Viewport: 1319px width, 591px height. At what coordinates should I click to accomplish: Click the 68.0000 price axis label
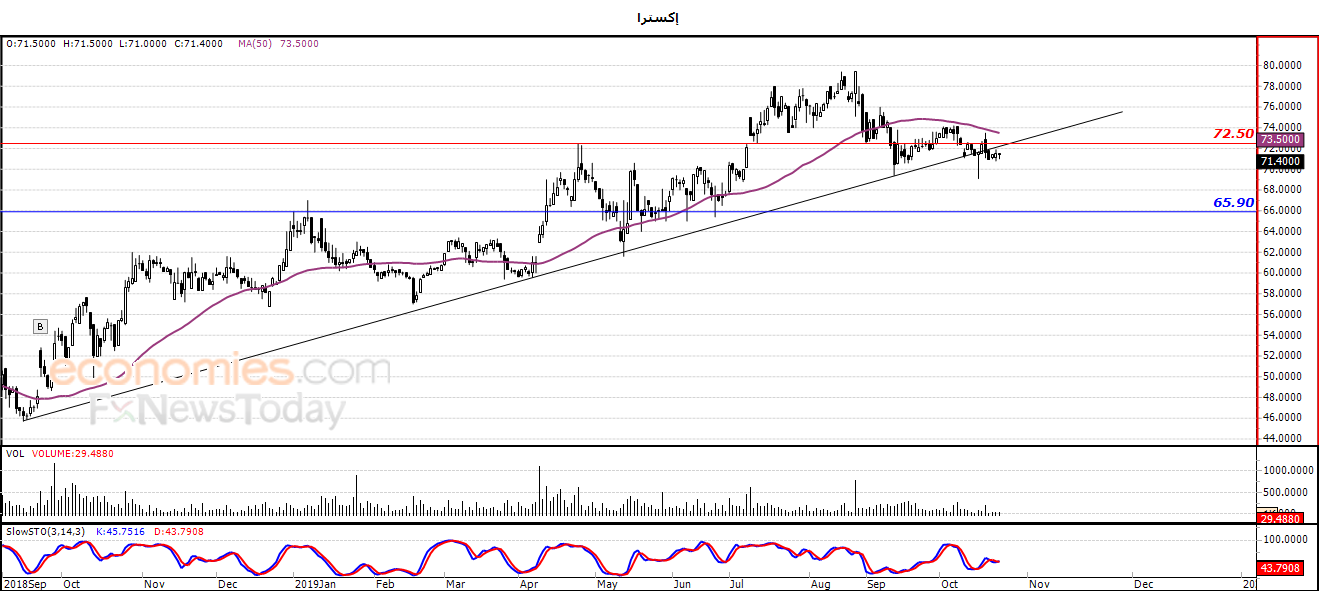1282,190
